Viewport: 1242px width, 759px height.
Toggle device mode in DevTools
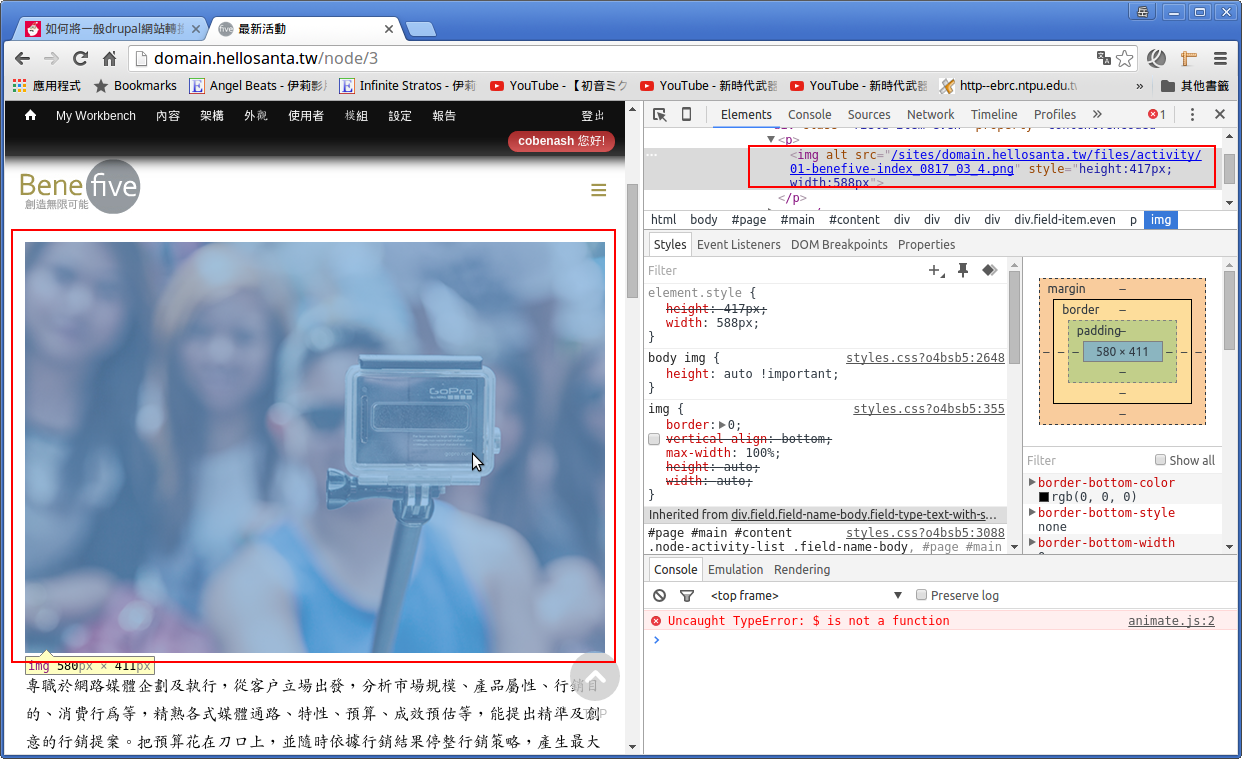click(687, 115)
